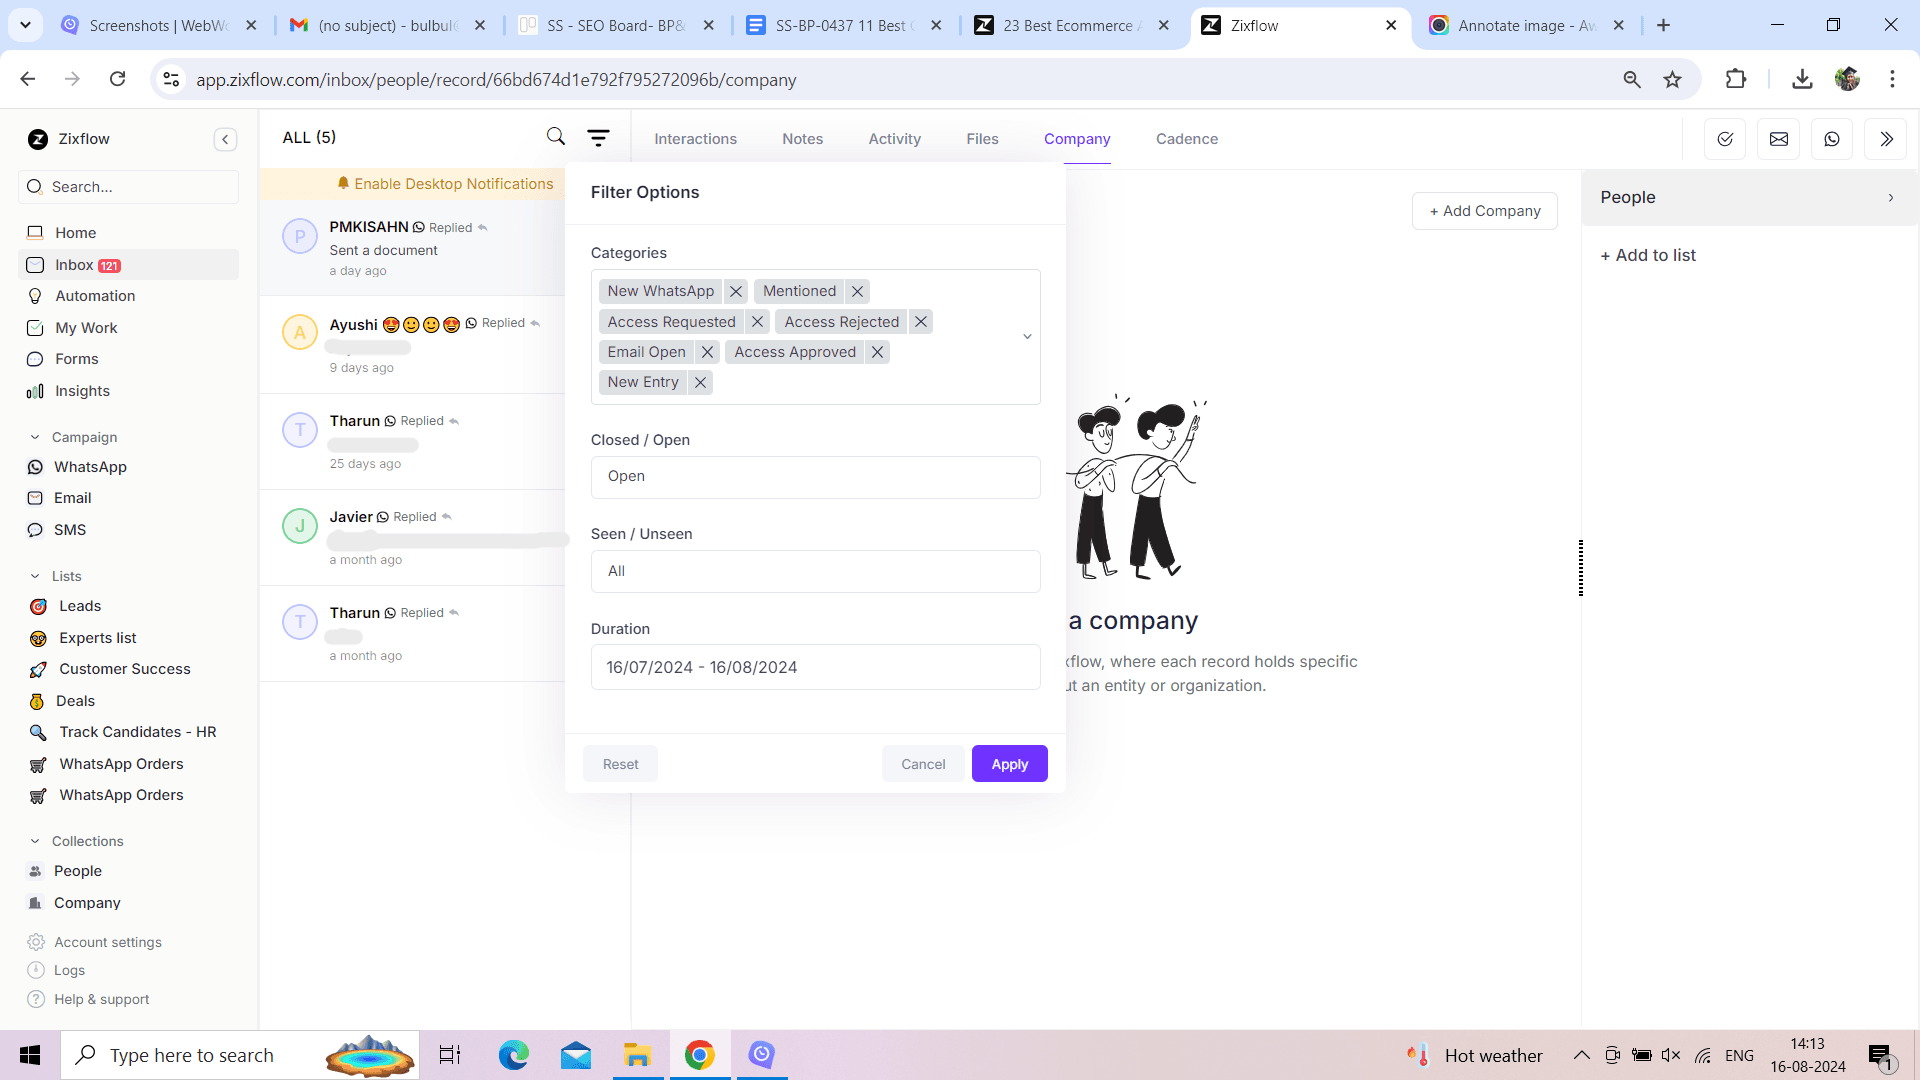The width and height of the screenshot is (1920, 1080).
Task: Open the Seen / Unseen dropdown
Action: (x=815, y=571)
